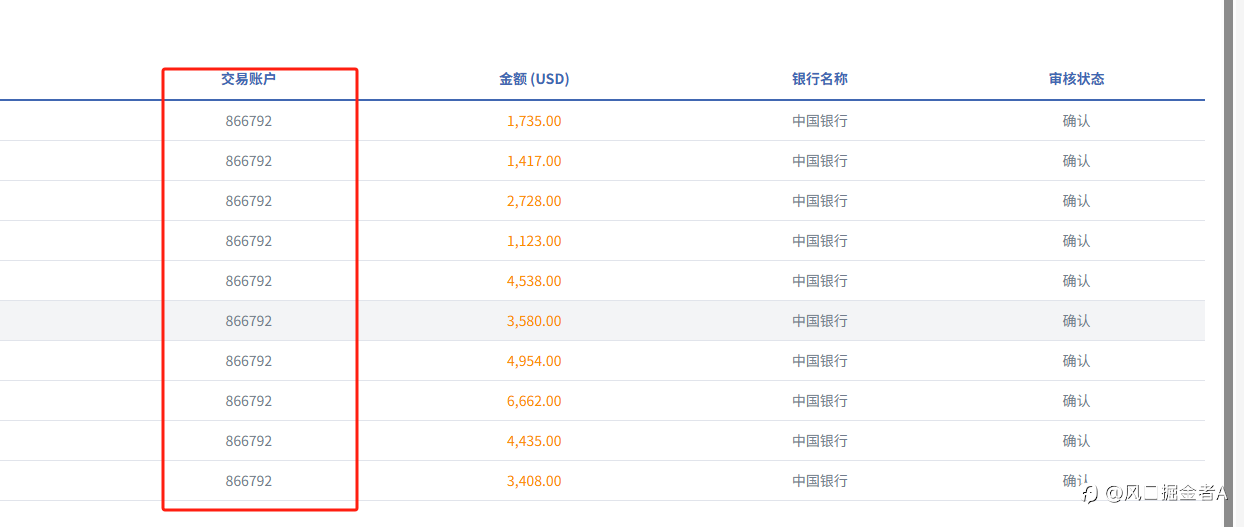Click the amount 6,662.00 entry

tap(534, 401)
